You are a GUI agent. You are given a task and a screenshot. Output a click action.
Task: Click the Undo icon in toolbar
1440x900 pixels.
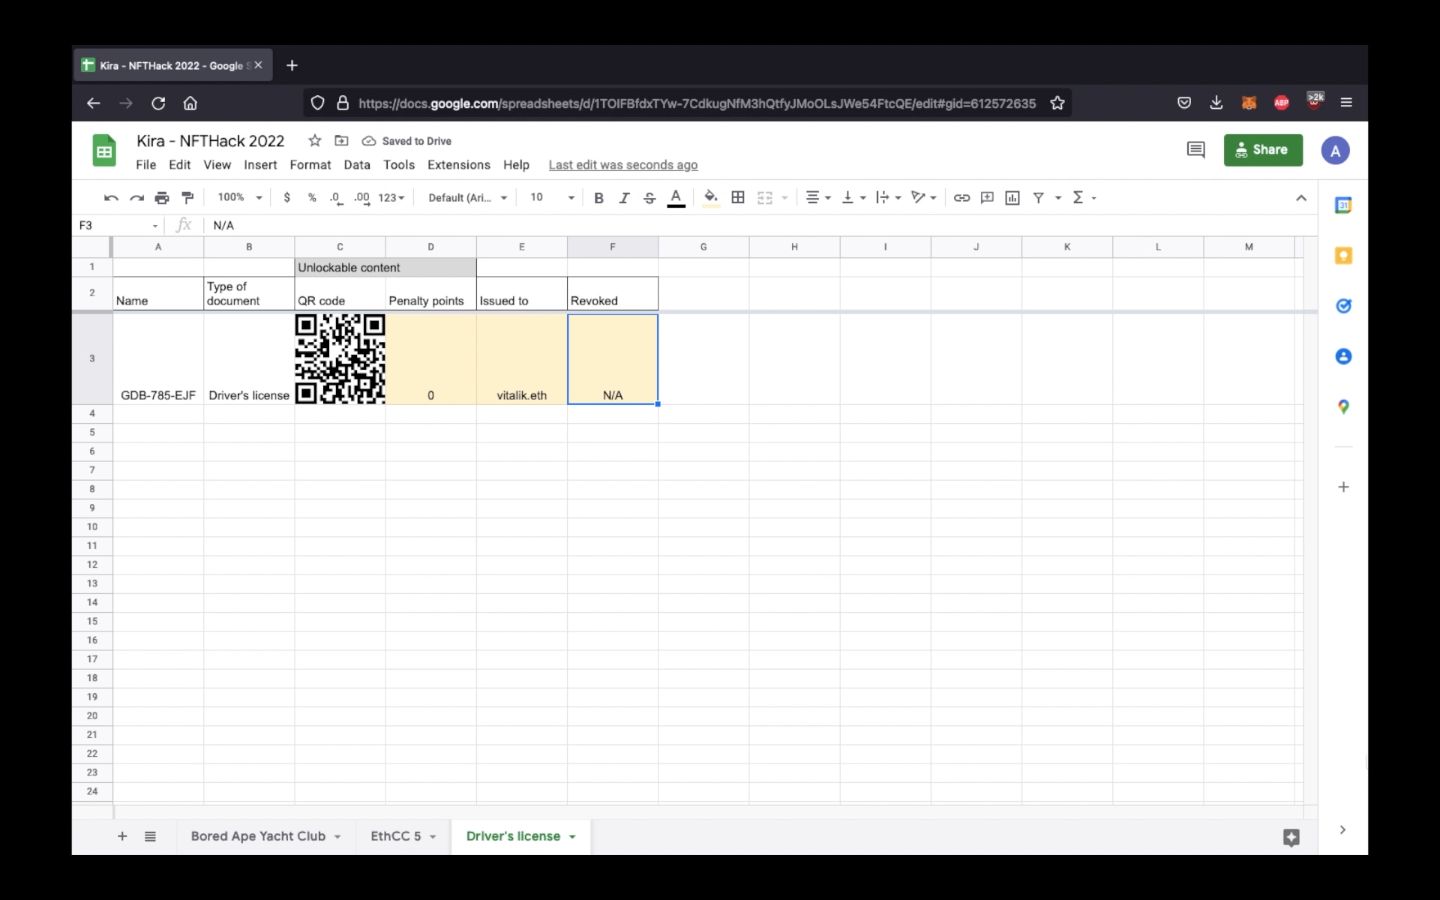[111, 198]
